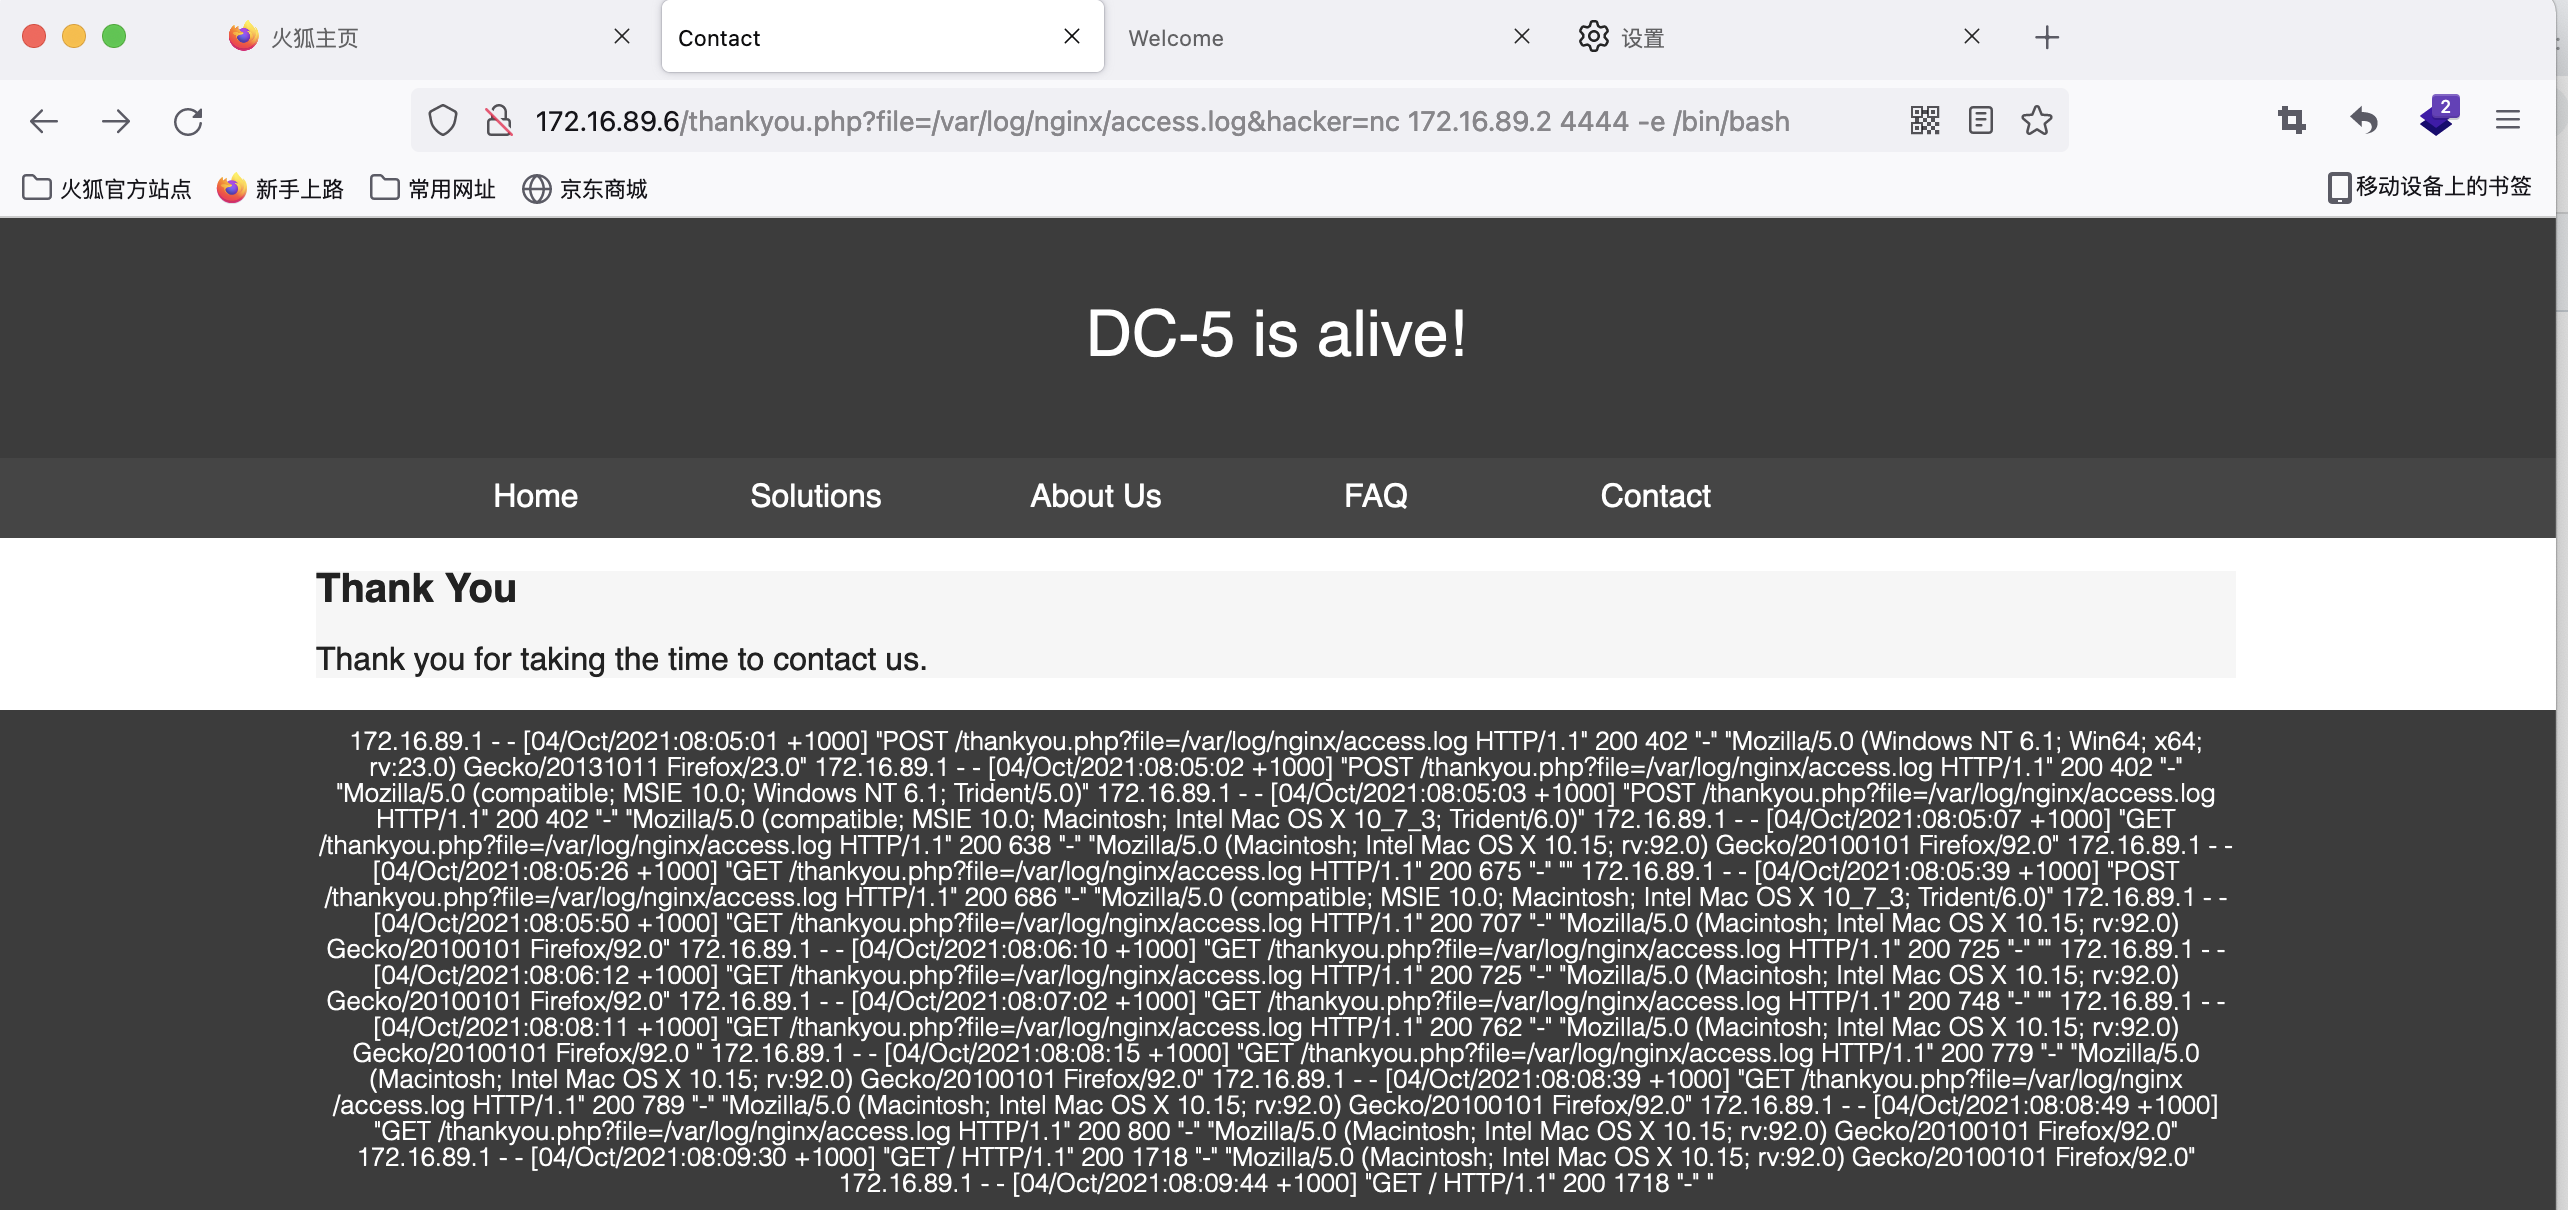Screen dimensions: 2568x1210
Task: Open the purple extension with badge 2
Action: [2437, 119]
